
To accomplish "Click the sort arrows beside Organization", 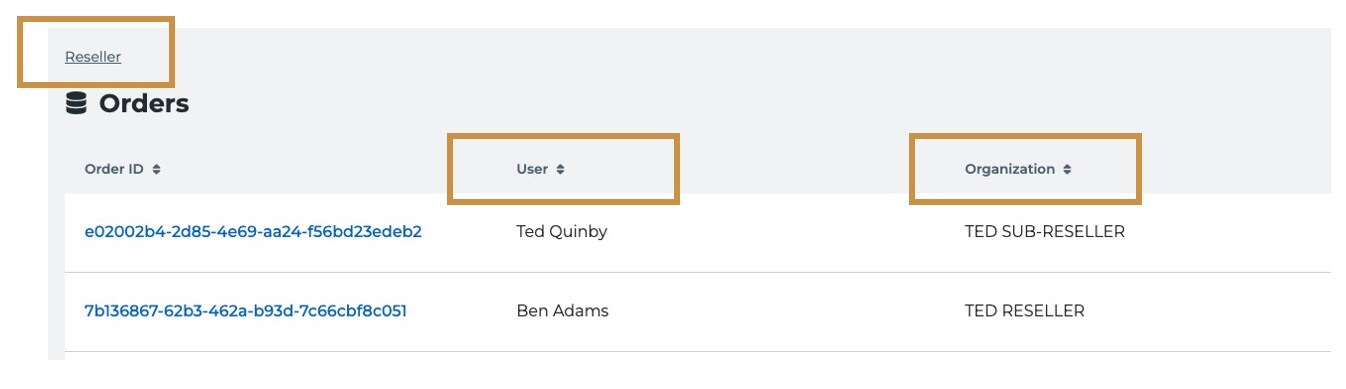I will [x=1067, y=170].
